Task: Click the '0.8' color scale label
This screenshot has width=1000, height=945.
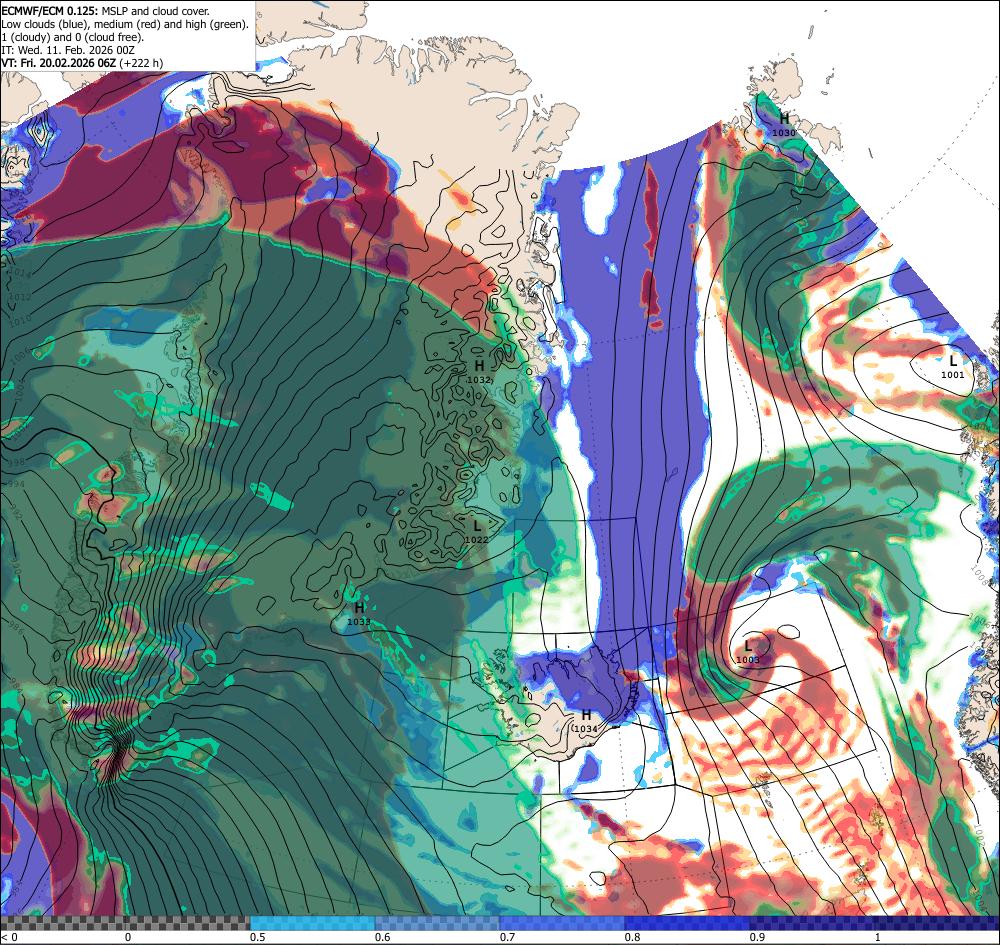Action: (633, 937)
